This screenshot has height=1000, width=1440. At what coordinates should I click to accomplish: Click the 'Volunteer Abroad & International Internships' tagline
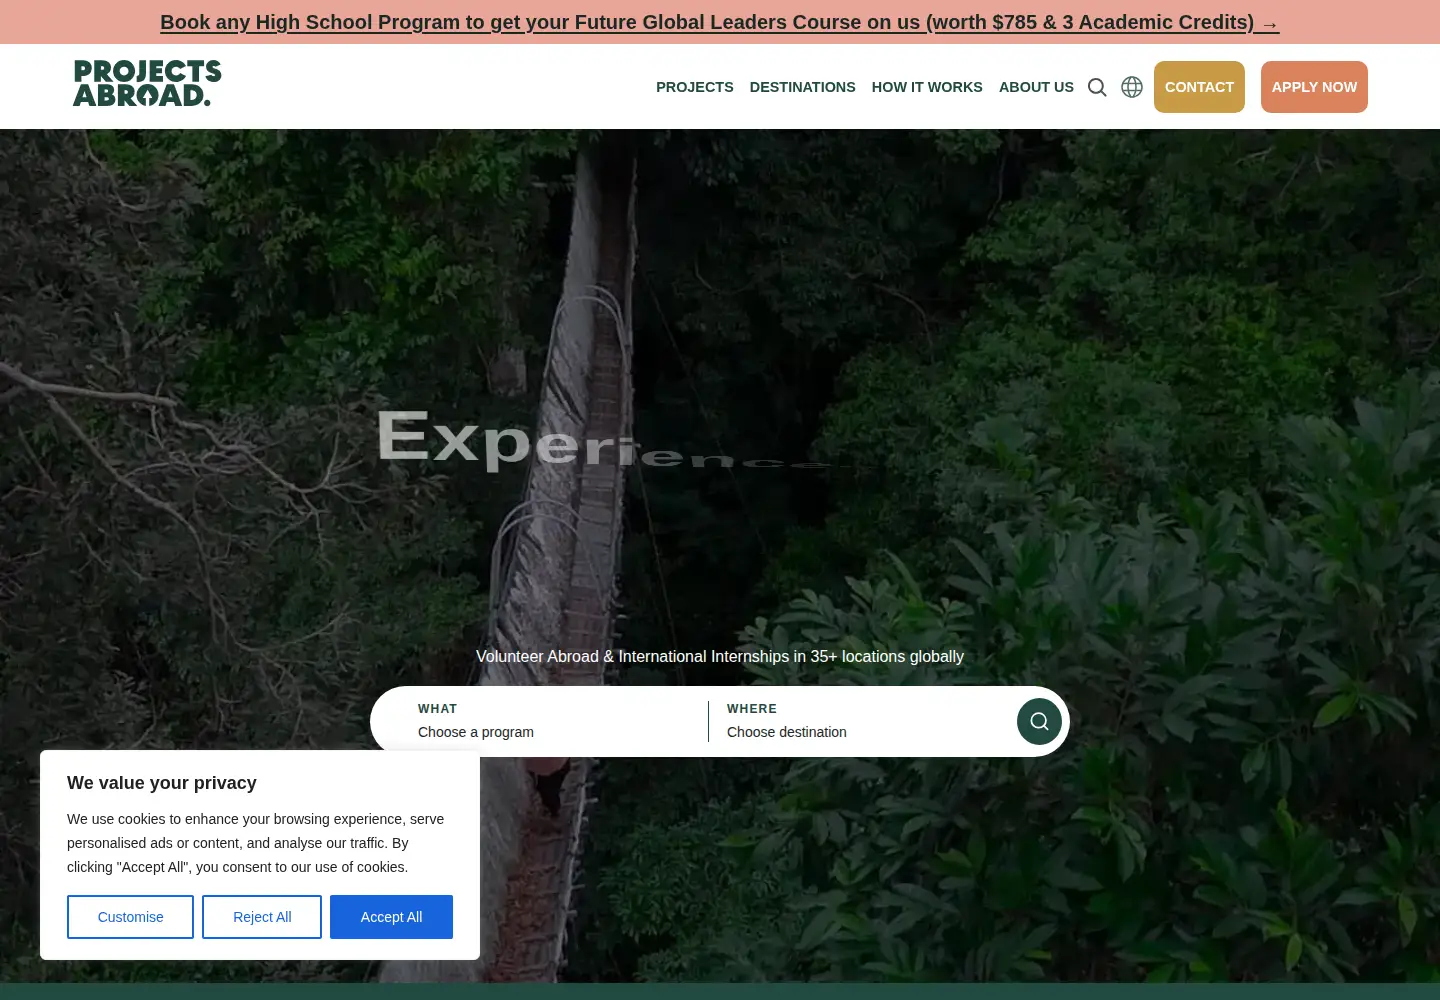[x=720, y=656]
